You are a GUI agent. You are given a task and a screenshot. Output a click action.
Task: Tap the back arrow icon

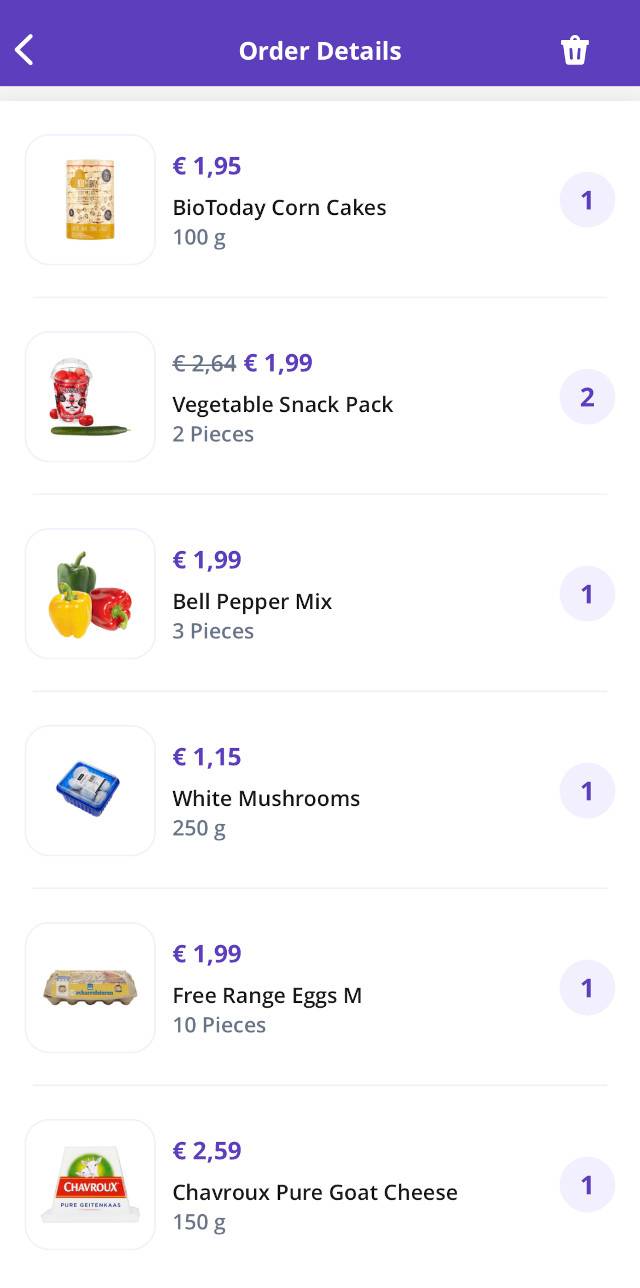click(25, 50)
